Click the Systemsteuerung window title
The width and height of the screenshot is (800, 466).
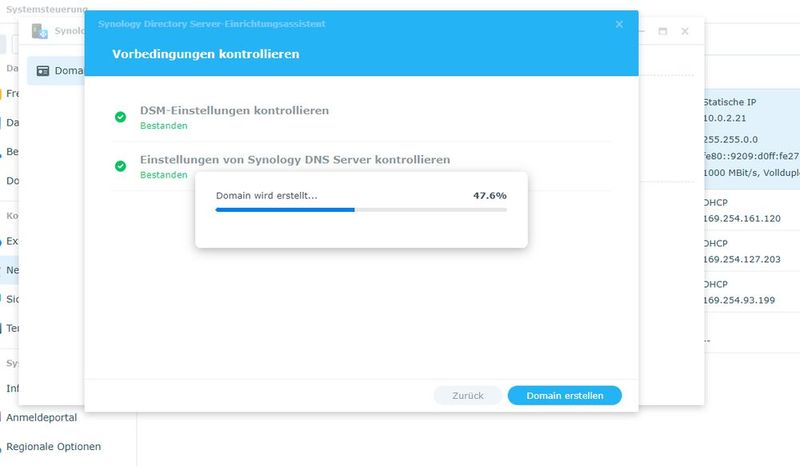point(46,9)
